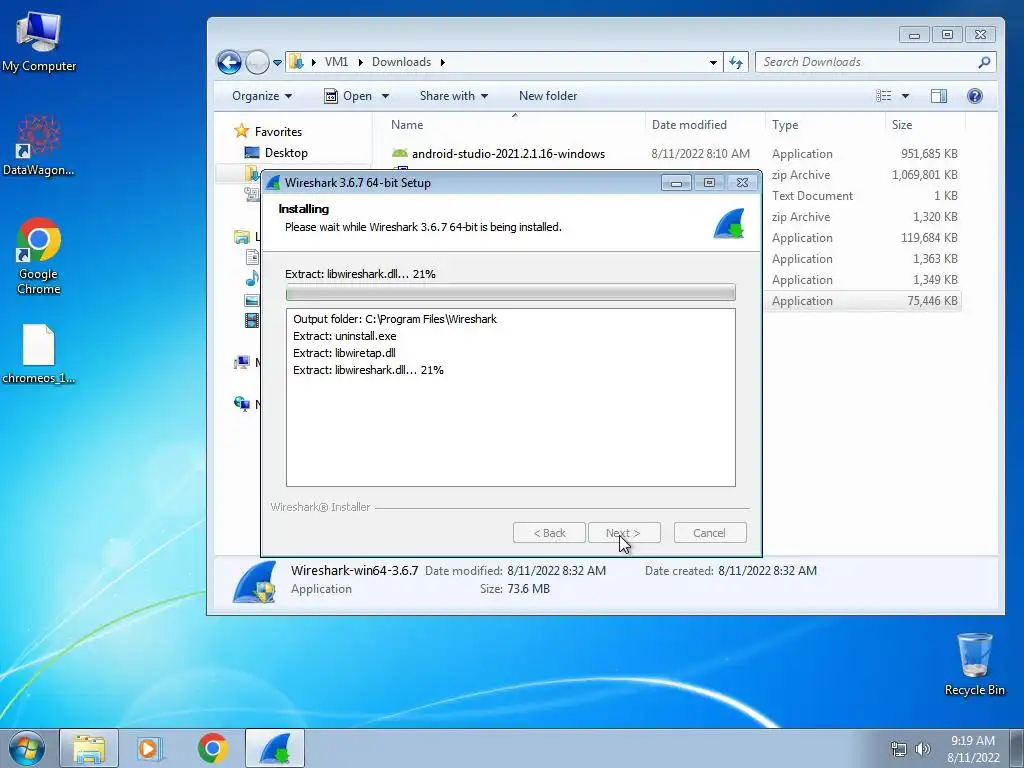The height and width of the screenshot is (768, 1024).
Task: Open the view options dropdown arrow
Action: 905,96
